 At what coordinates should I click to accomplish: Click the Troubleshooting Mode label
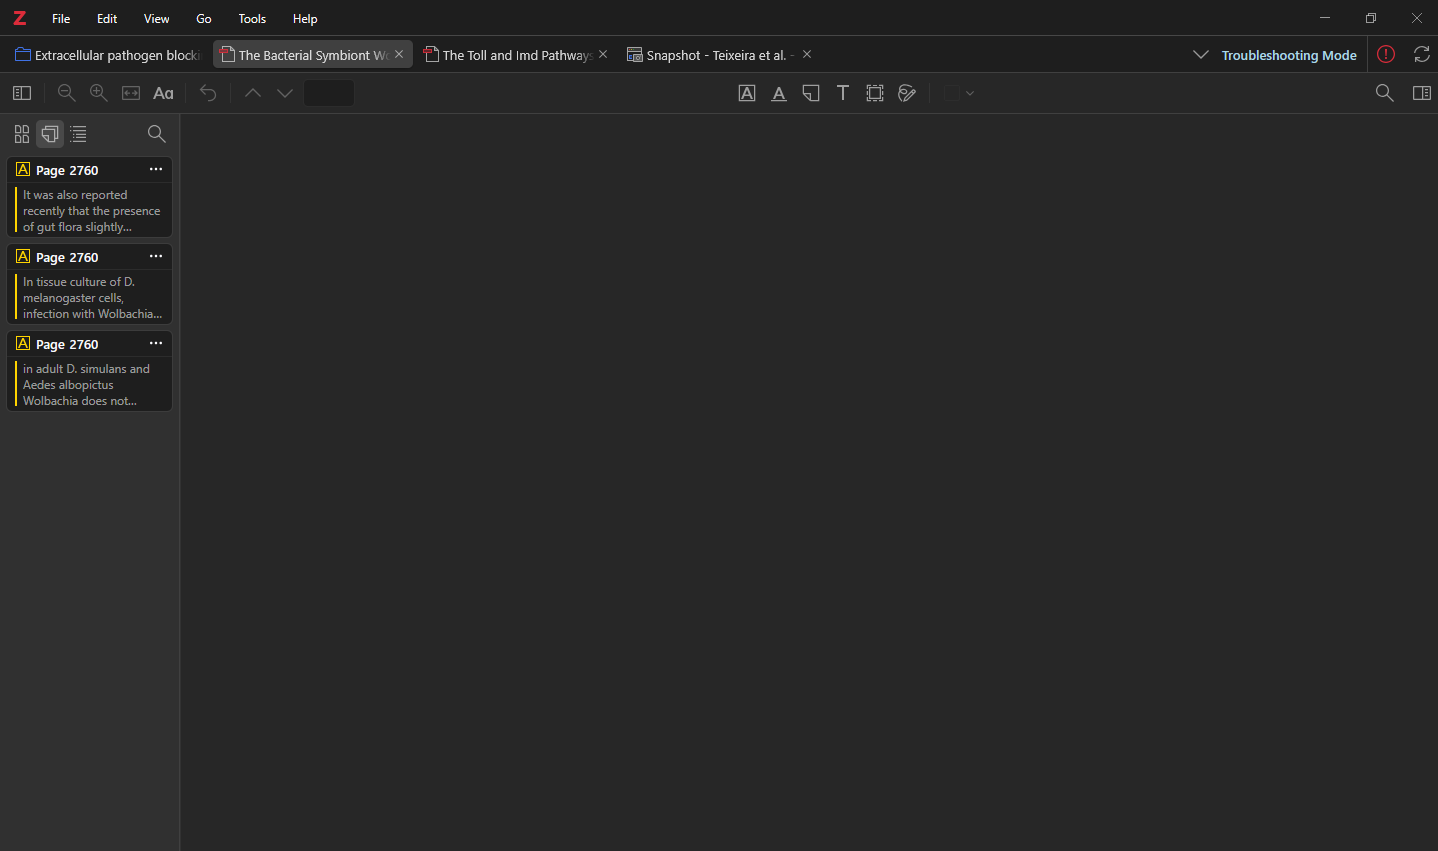pos(1289,55)
